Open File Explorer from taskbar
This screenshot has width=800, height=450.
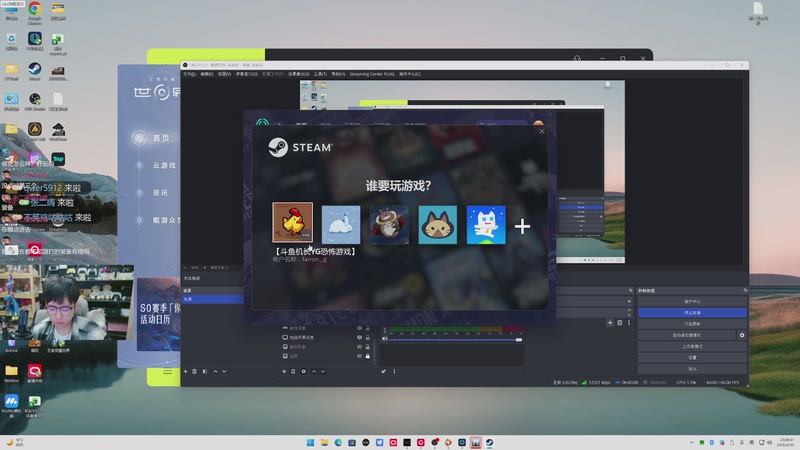coord(324,442)
